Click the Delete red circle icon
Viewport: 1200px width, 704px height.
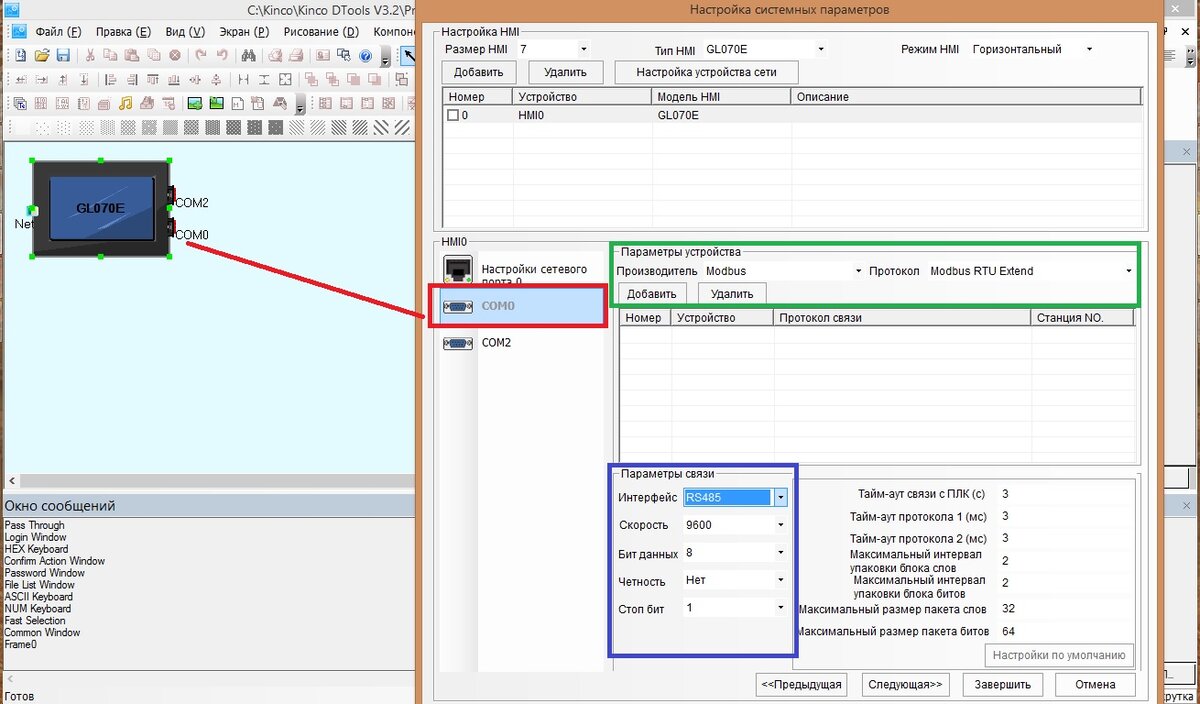pos(175,56)
